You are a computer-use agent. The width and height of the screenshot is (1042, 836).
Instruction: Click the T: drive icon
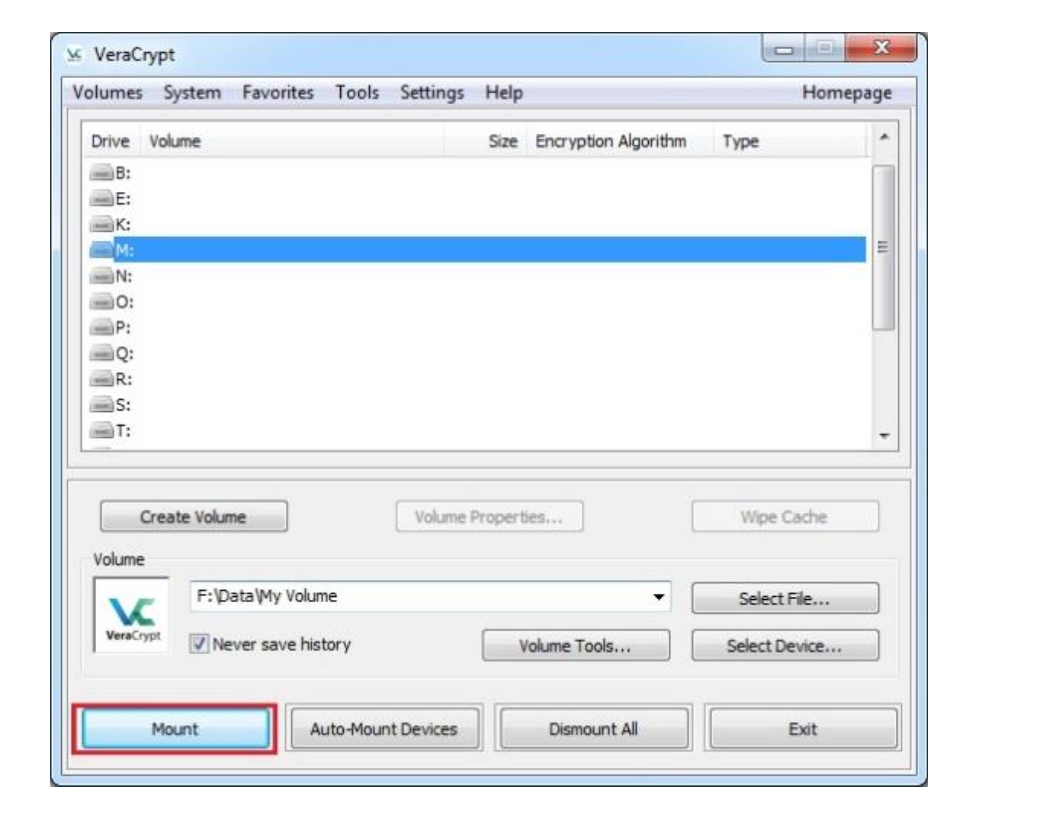pyautogui.click(x=102, y=431)
